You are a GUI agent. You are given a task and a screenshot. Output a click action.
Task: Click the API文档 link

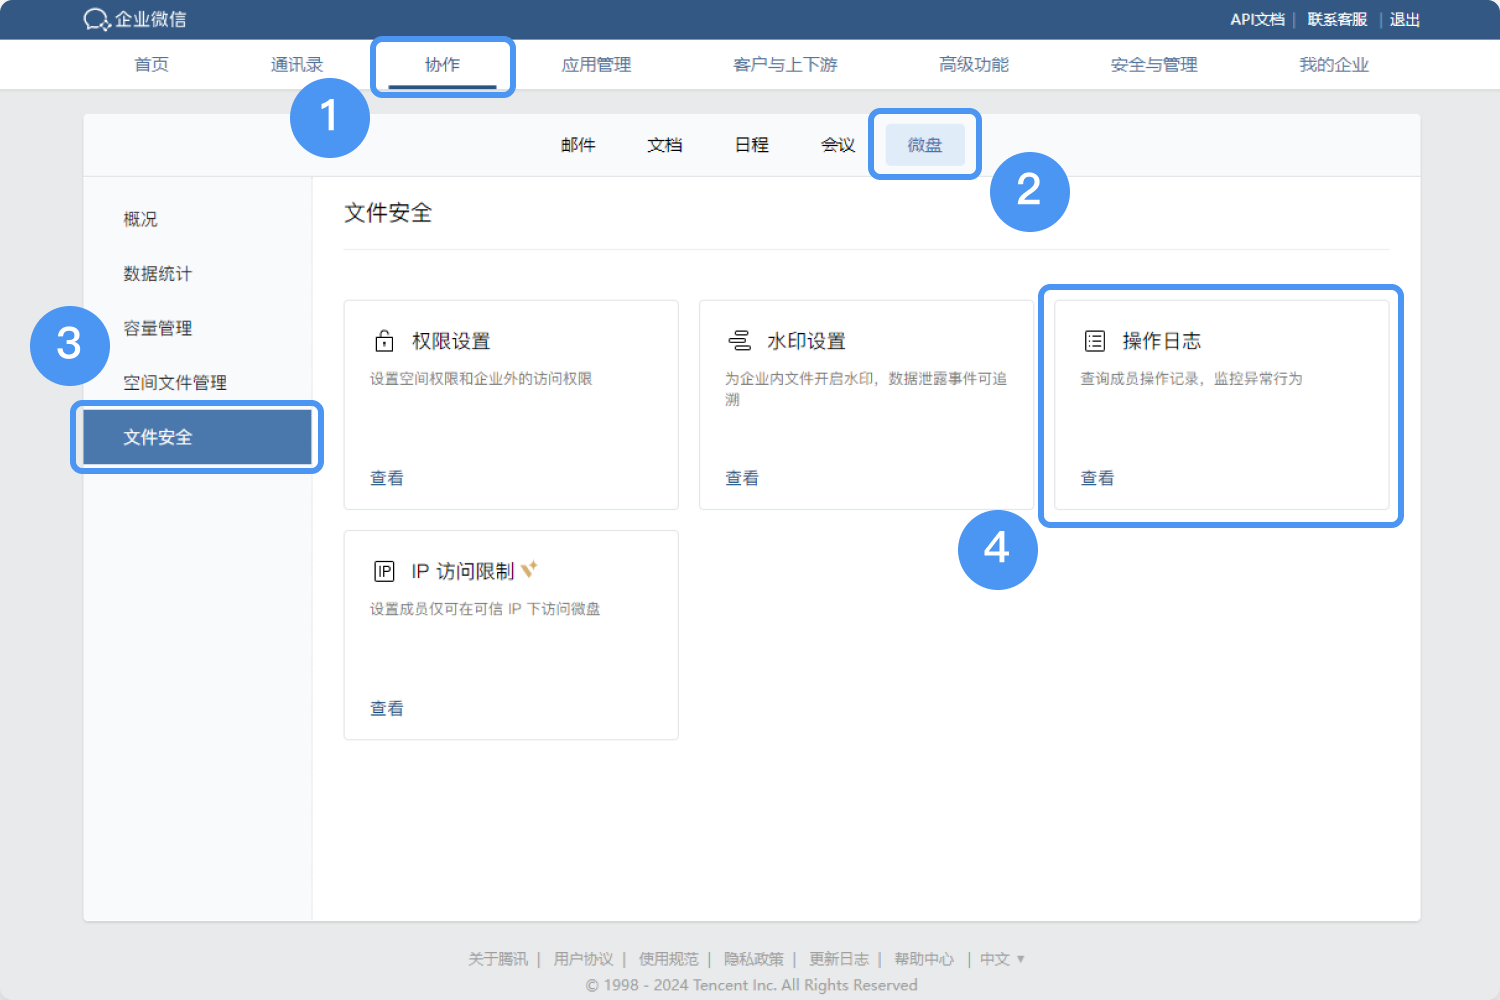click(1257, 18)
